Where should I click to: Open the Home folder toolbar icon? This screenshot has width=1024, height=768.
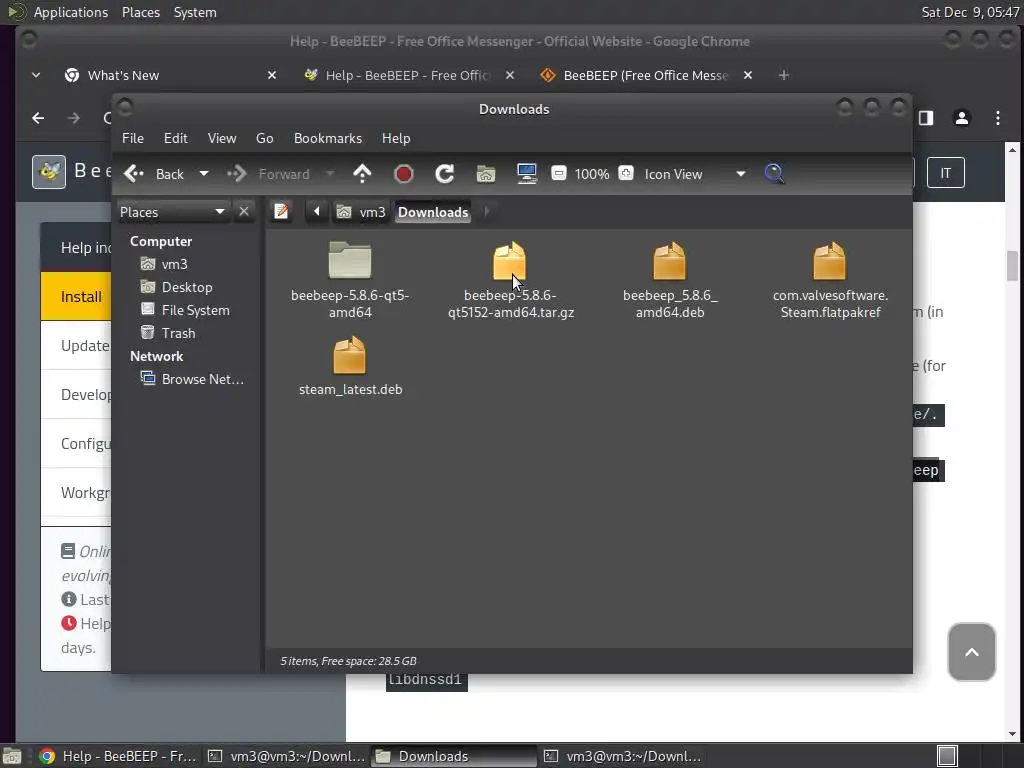pos(485,174)
